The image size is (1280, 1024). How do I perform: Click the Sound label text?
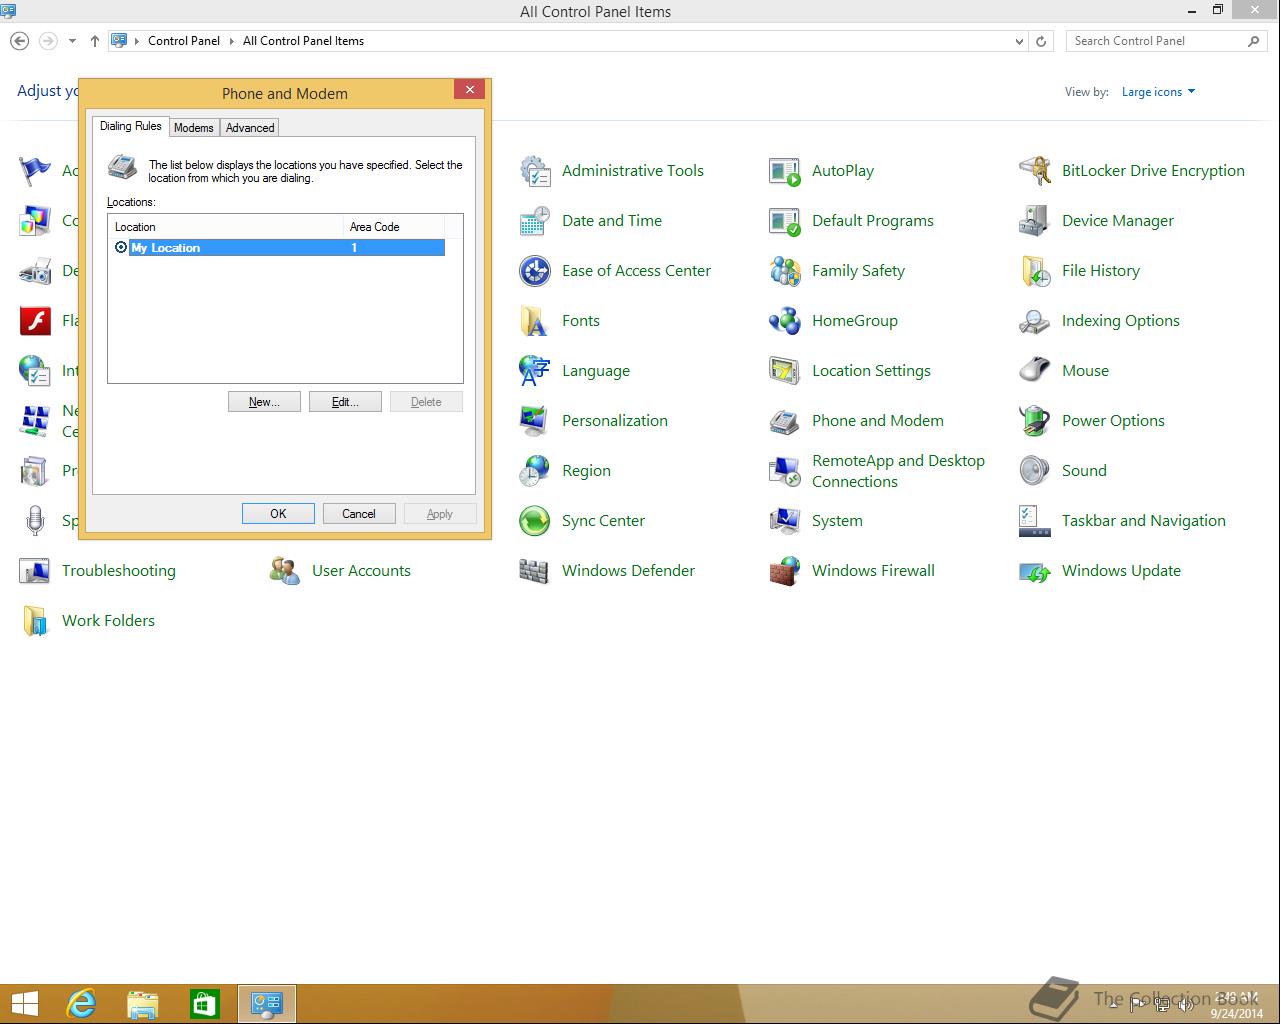tap(1084, 471)
